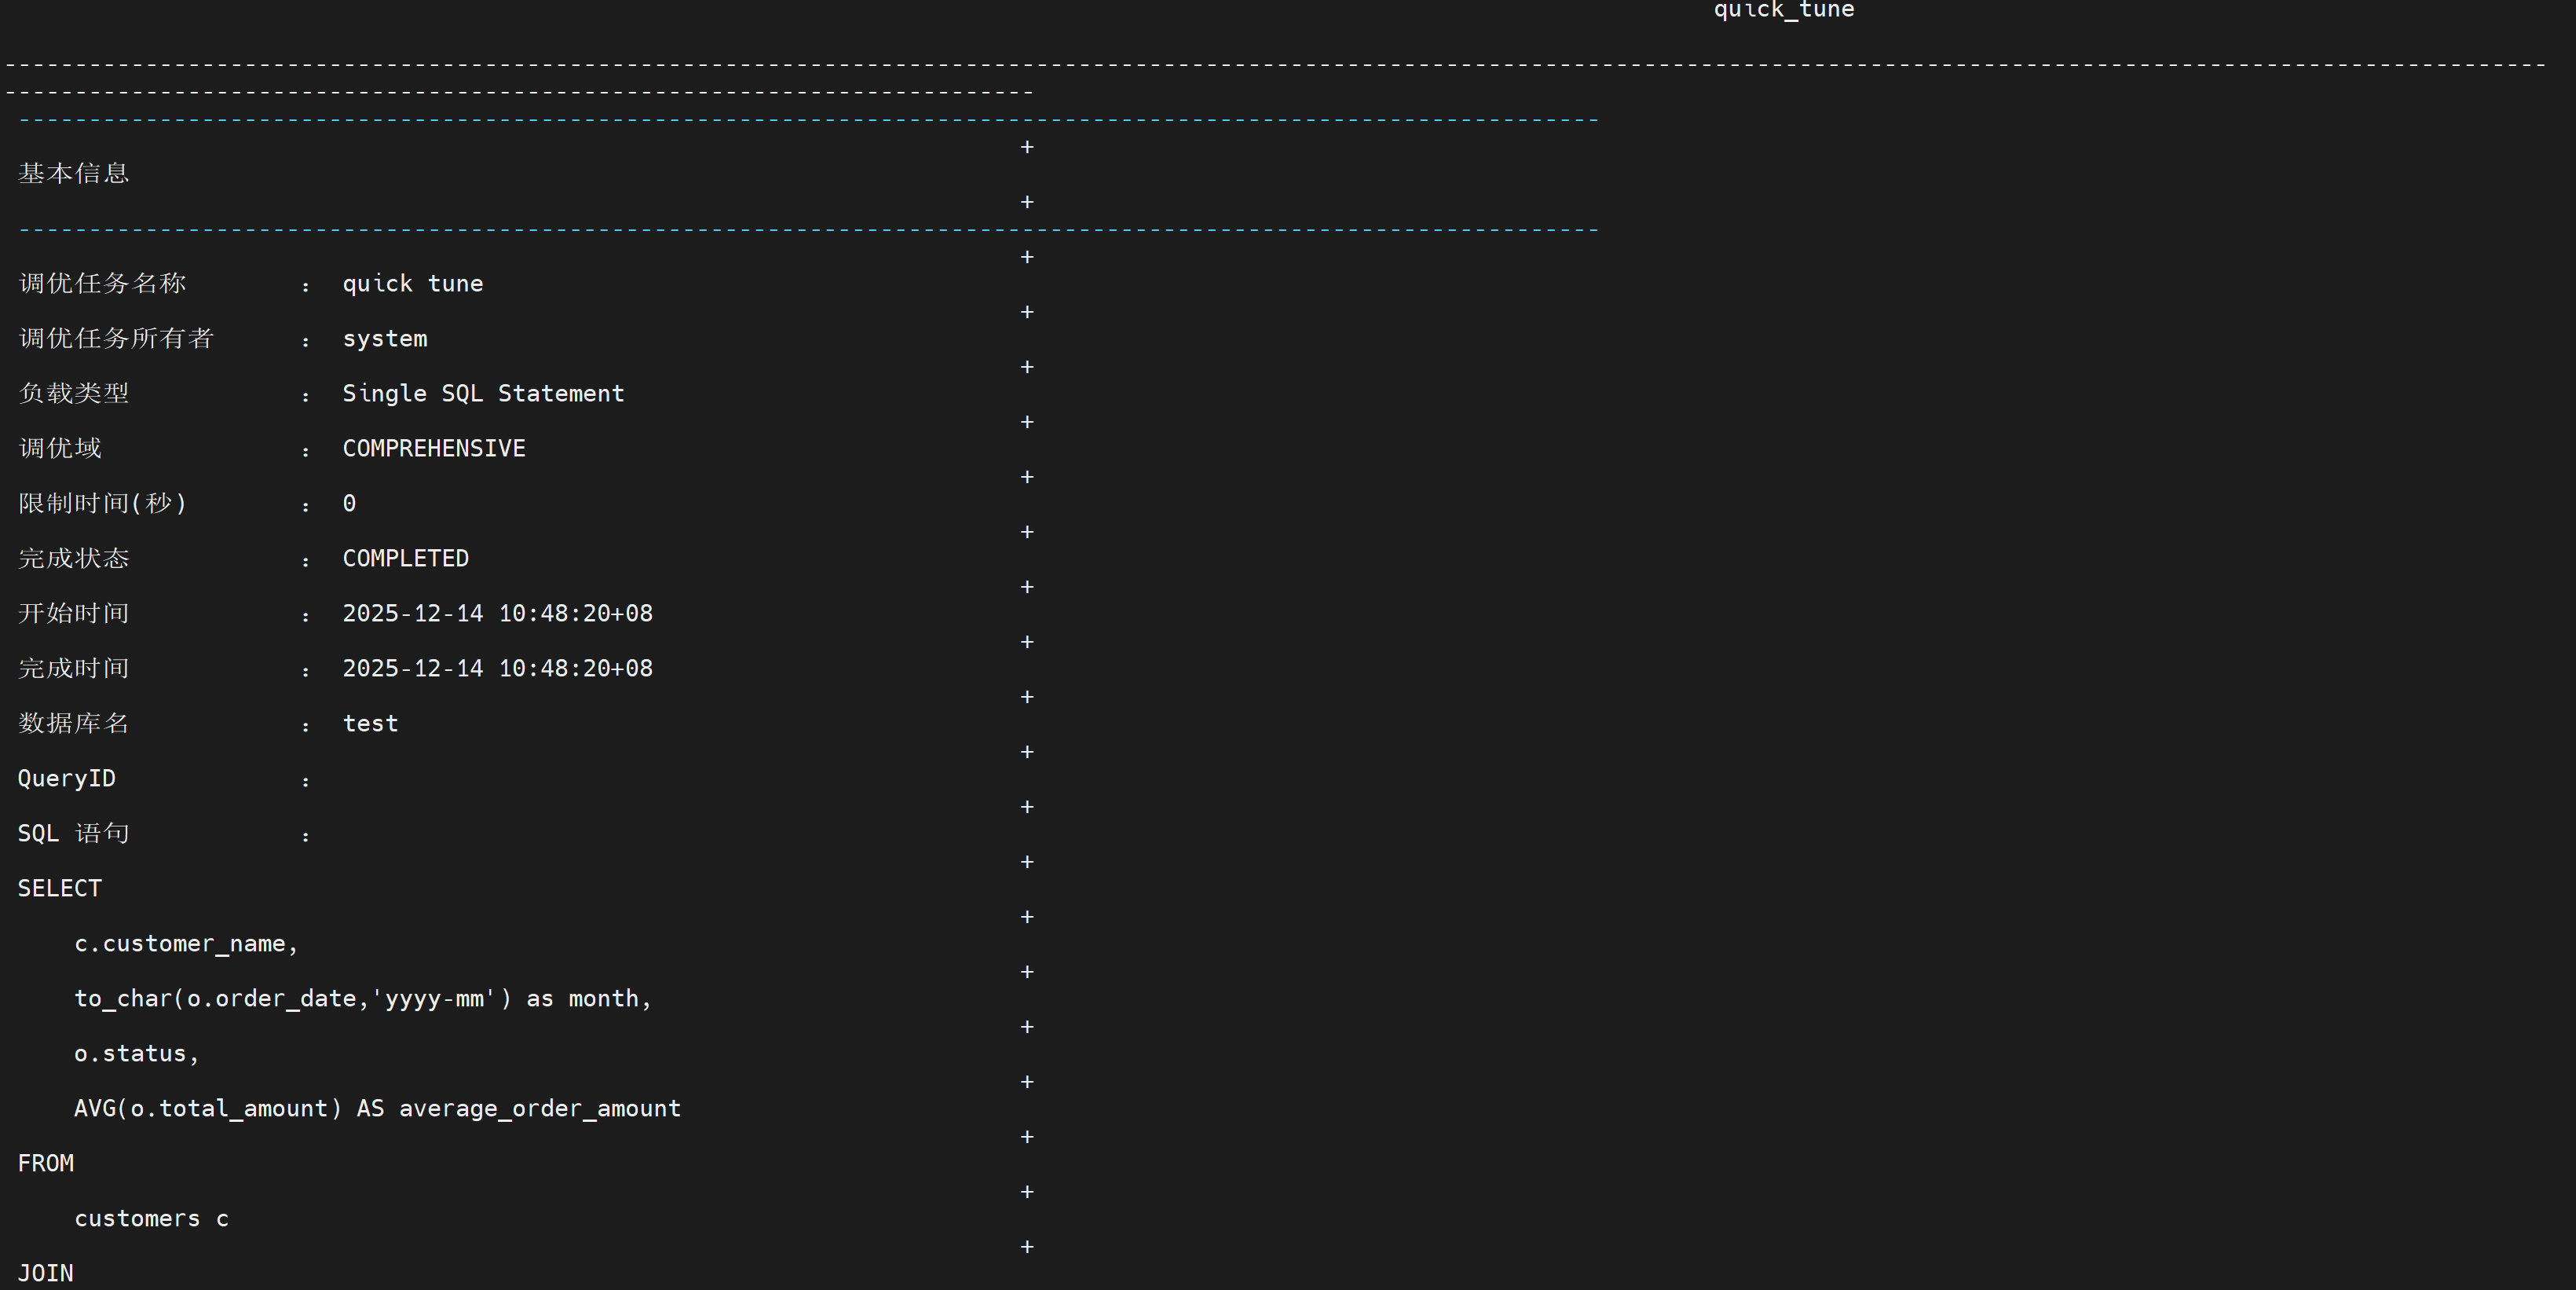Click the Single SQL Statement text
This screenshot has width=2576, height=1290.
[483, 394]
